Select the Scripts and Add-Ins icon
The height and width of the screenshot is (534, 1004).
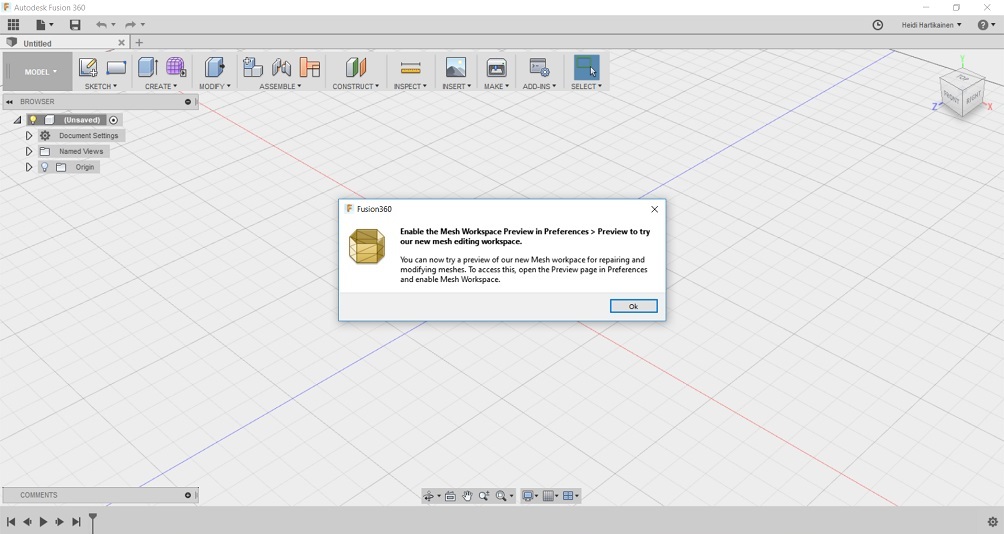click(x=539, y=67)
